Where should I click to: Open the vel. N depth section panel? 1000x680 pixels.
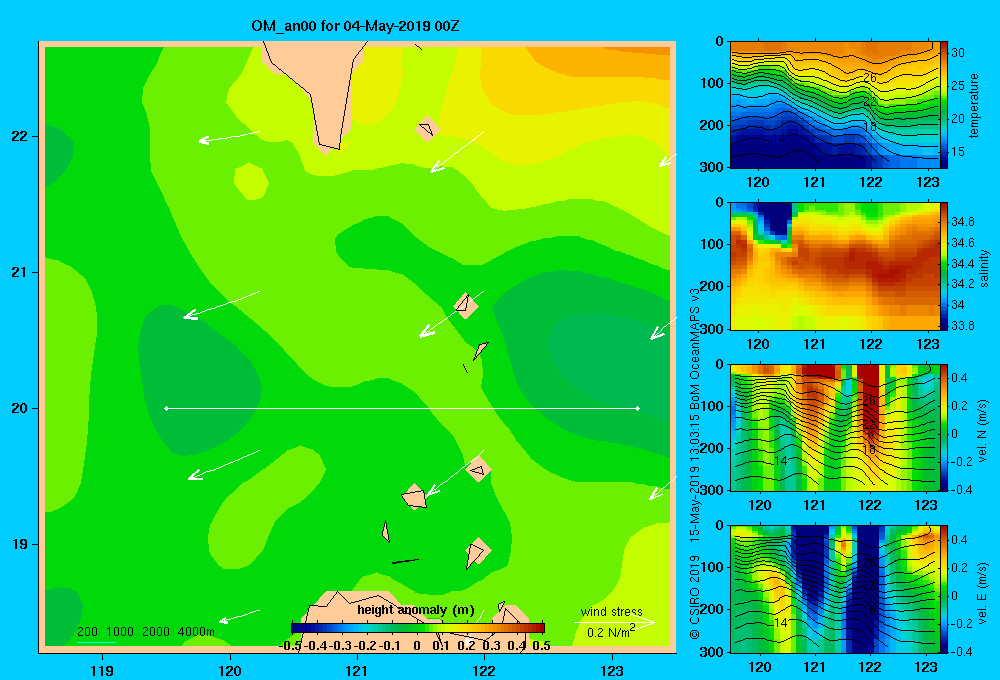tap(835, 427)
